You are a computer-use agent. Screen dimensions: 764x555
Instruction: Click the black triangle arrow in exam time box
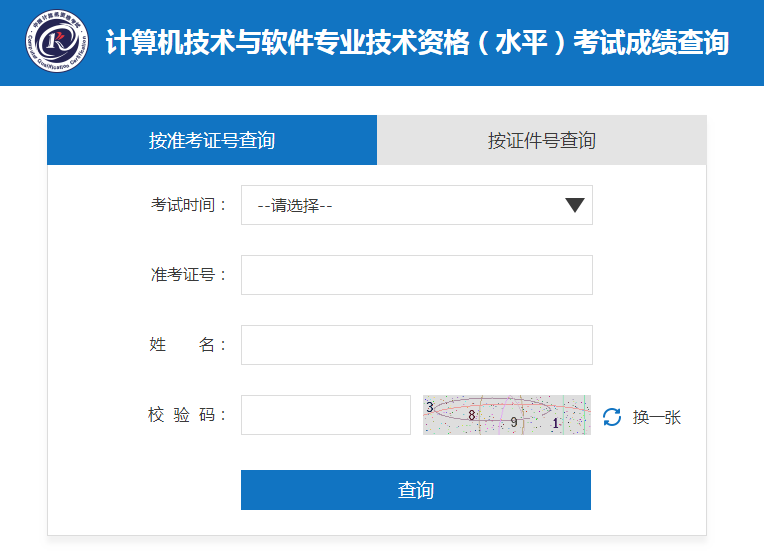click(574, 205)
